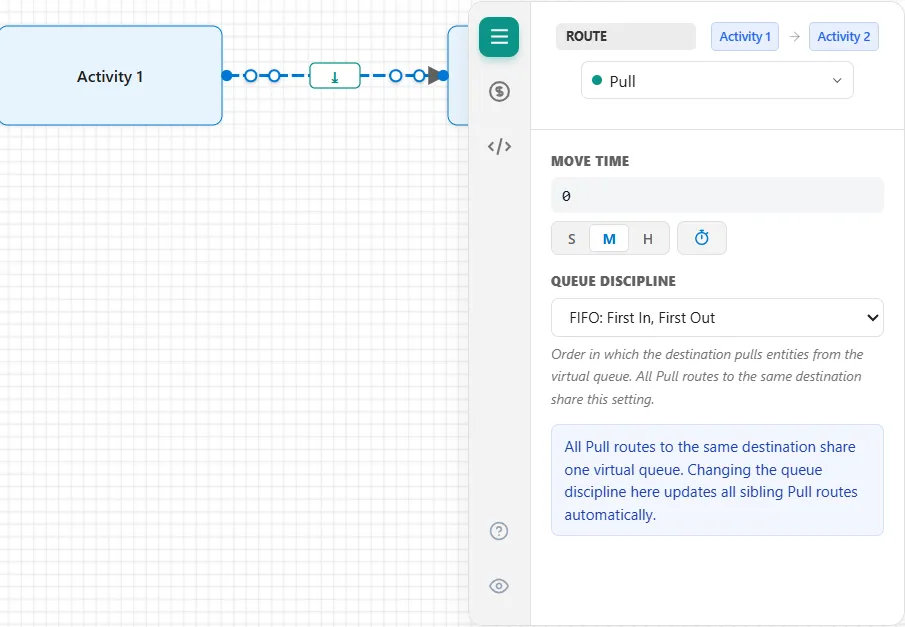Click the Move Time input field
Viewport: 905px width, 627px height.
pyautogui.click(x=717, y=196)
